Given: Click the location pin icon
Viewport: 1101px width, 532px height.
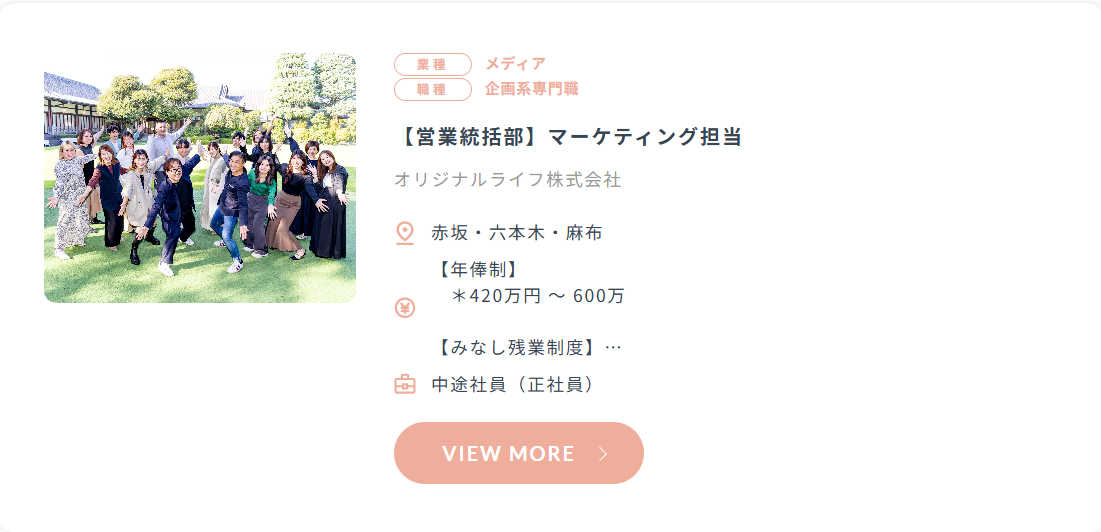Looking at the screenshot, I should tap(405, 234).
